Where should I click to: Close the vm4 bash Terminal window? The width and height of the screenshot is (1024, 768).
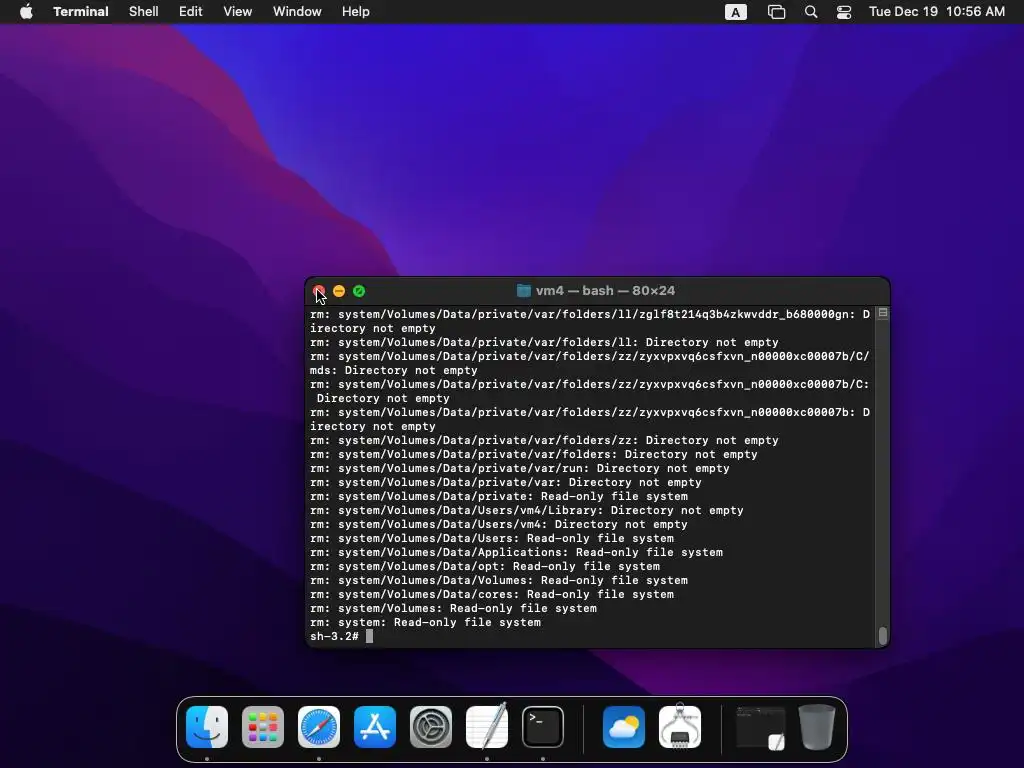tap(319, 291)
